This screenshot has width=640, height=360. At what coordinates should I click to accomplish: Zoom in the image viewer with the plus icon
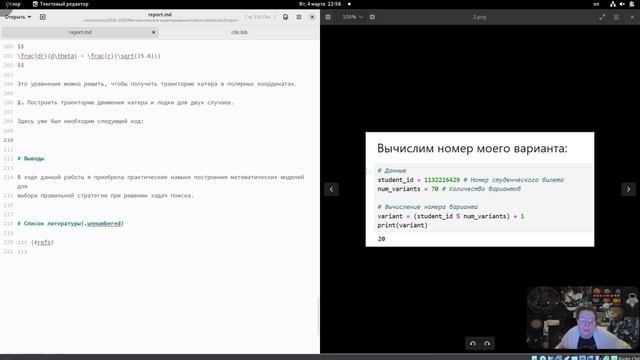click(372, 17)
